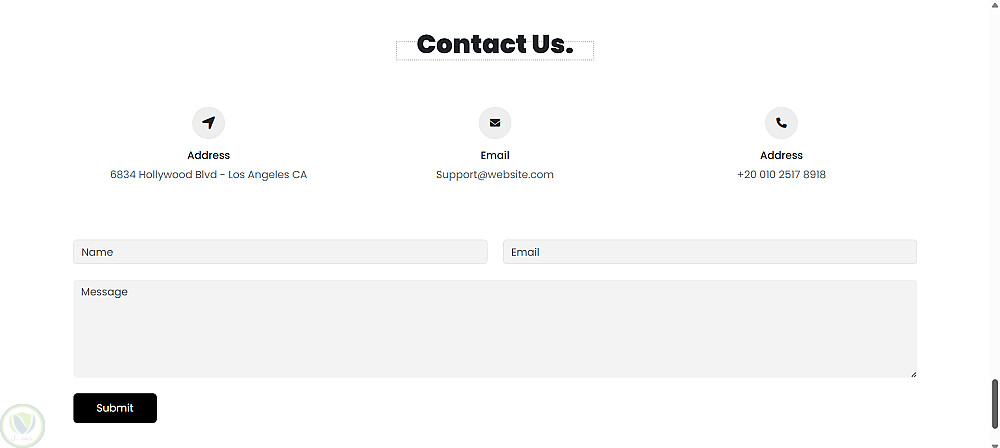This screenshot has width=1000, height=448.
Task: Click the Message box resize handle
Action: tap(912, 373)
